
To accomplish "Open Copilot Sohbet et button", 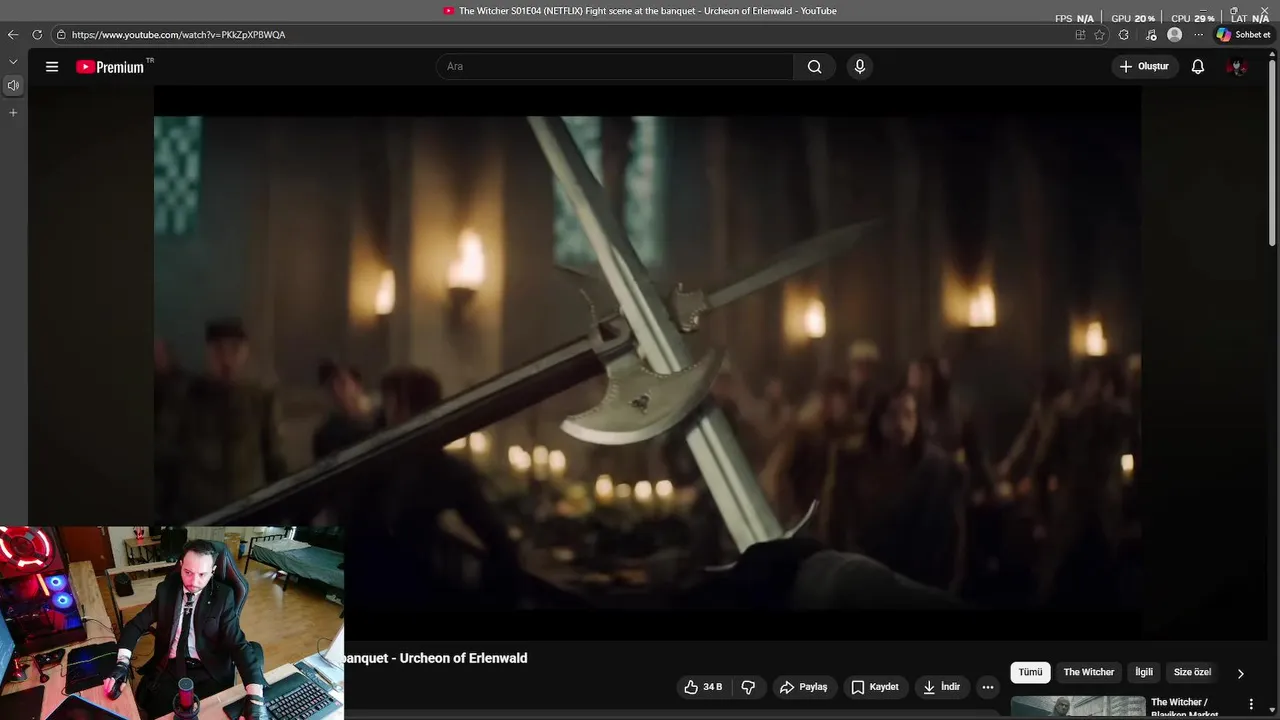I will (1243, 35).
